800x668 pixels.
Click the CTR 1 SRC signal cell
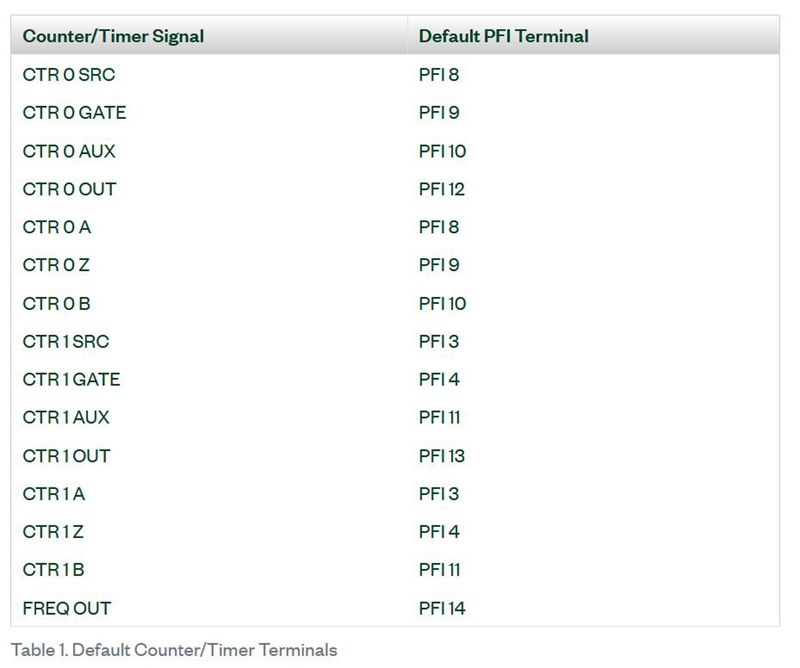(66, 341)
